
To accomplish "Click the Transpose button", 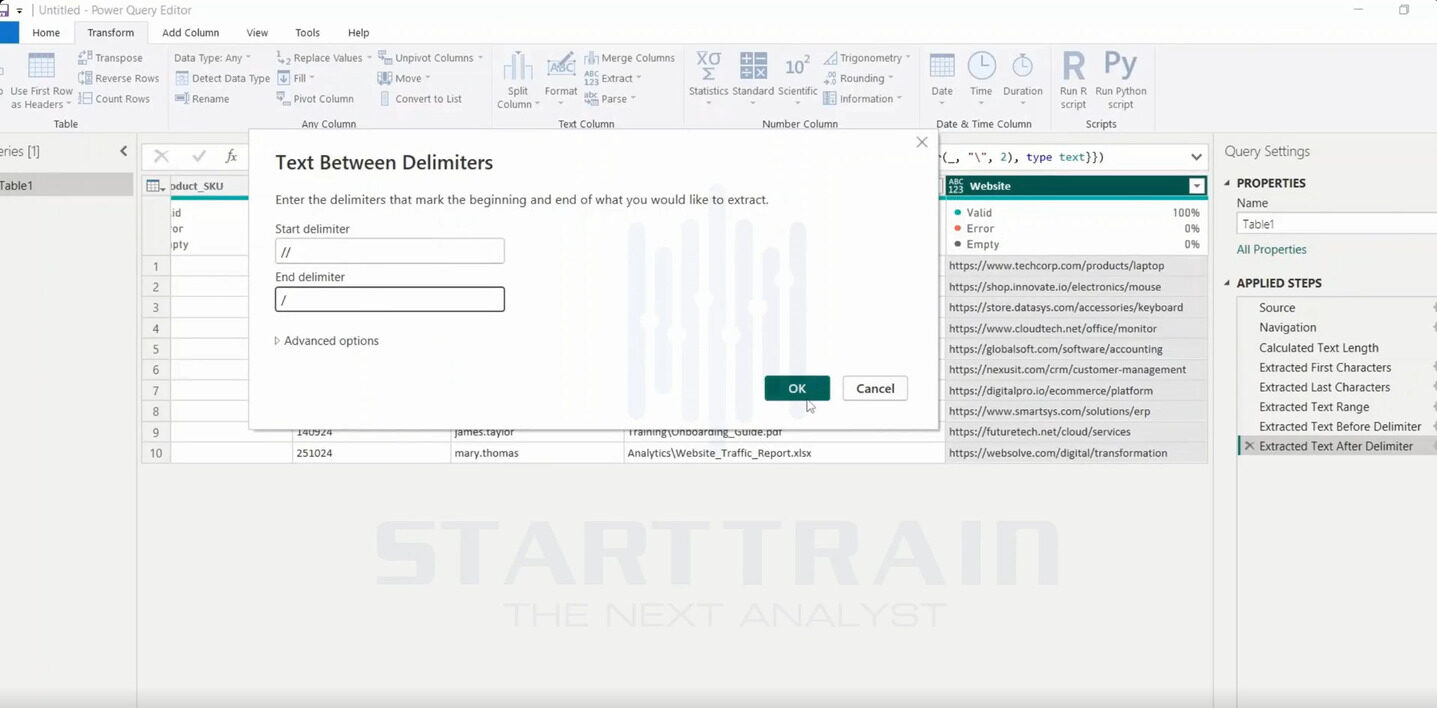I will pyautogui.click(x=111, y=58).
